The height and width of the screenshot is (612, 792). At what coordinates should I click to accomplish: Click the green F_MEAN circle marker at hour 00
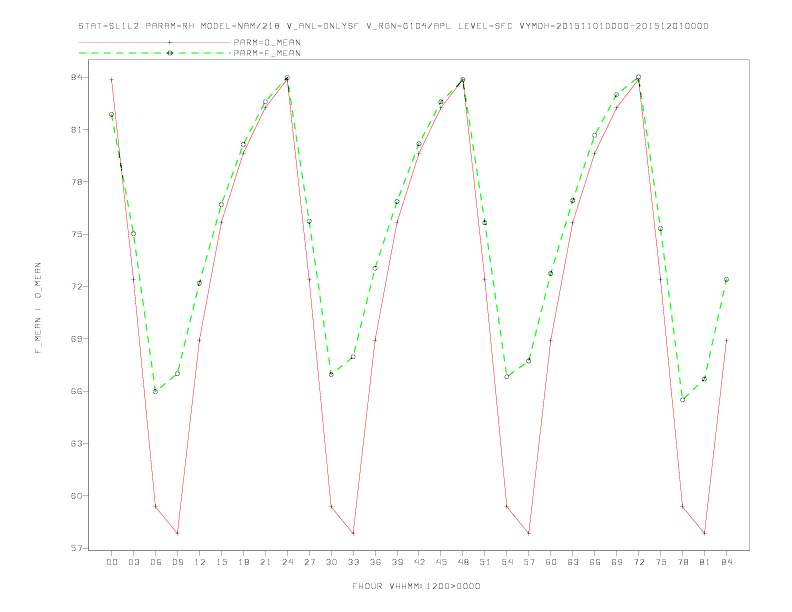pos(112,115)
